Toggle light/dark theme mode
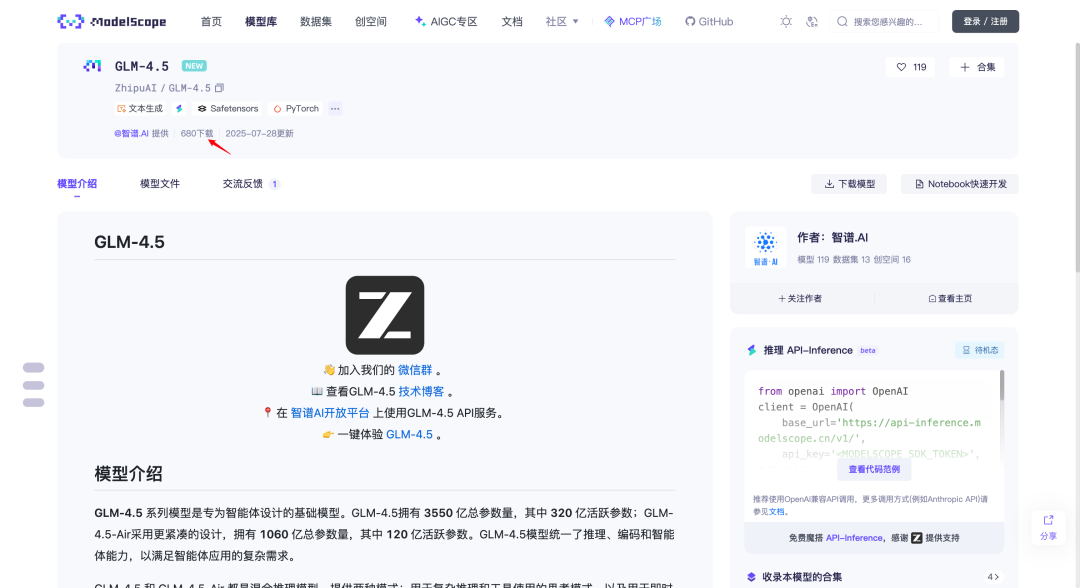Viewport: 1080px width, 588px height. pyautogui.click(x=786, y=20)
